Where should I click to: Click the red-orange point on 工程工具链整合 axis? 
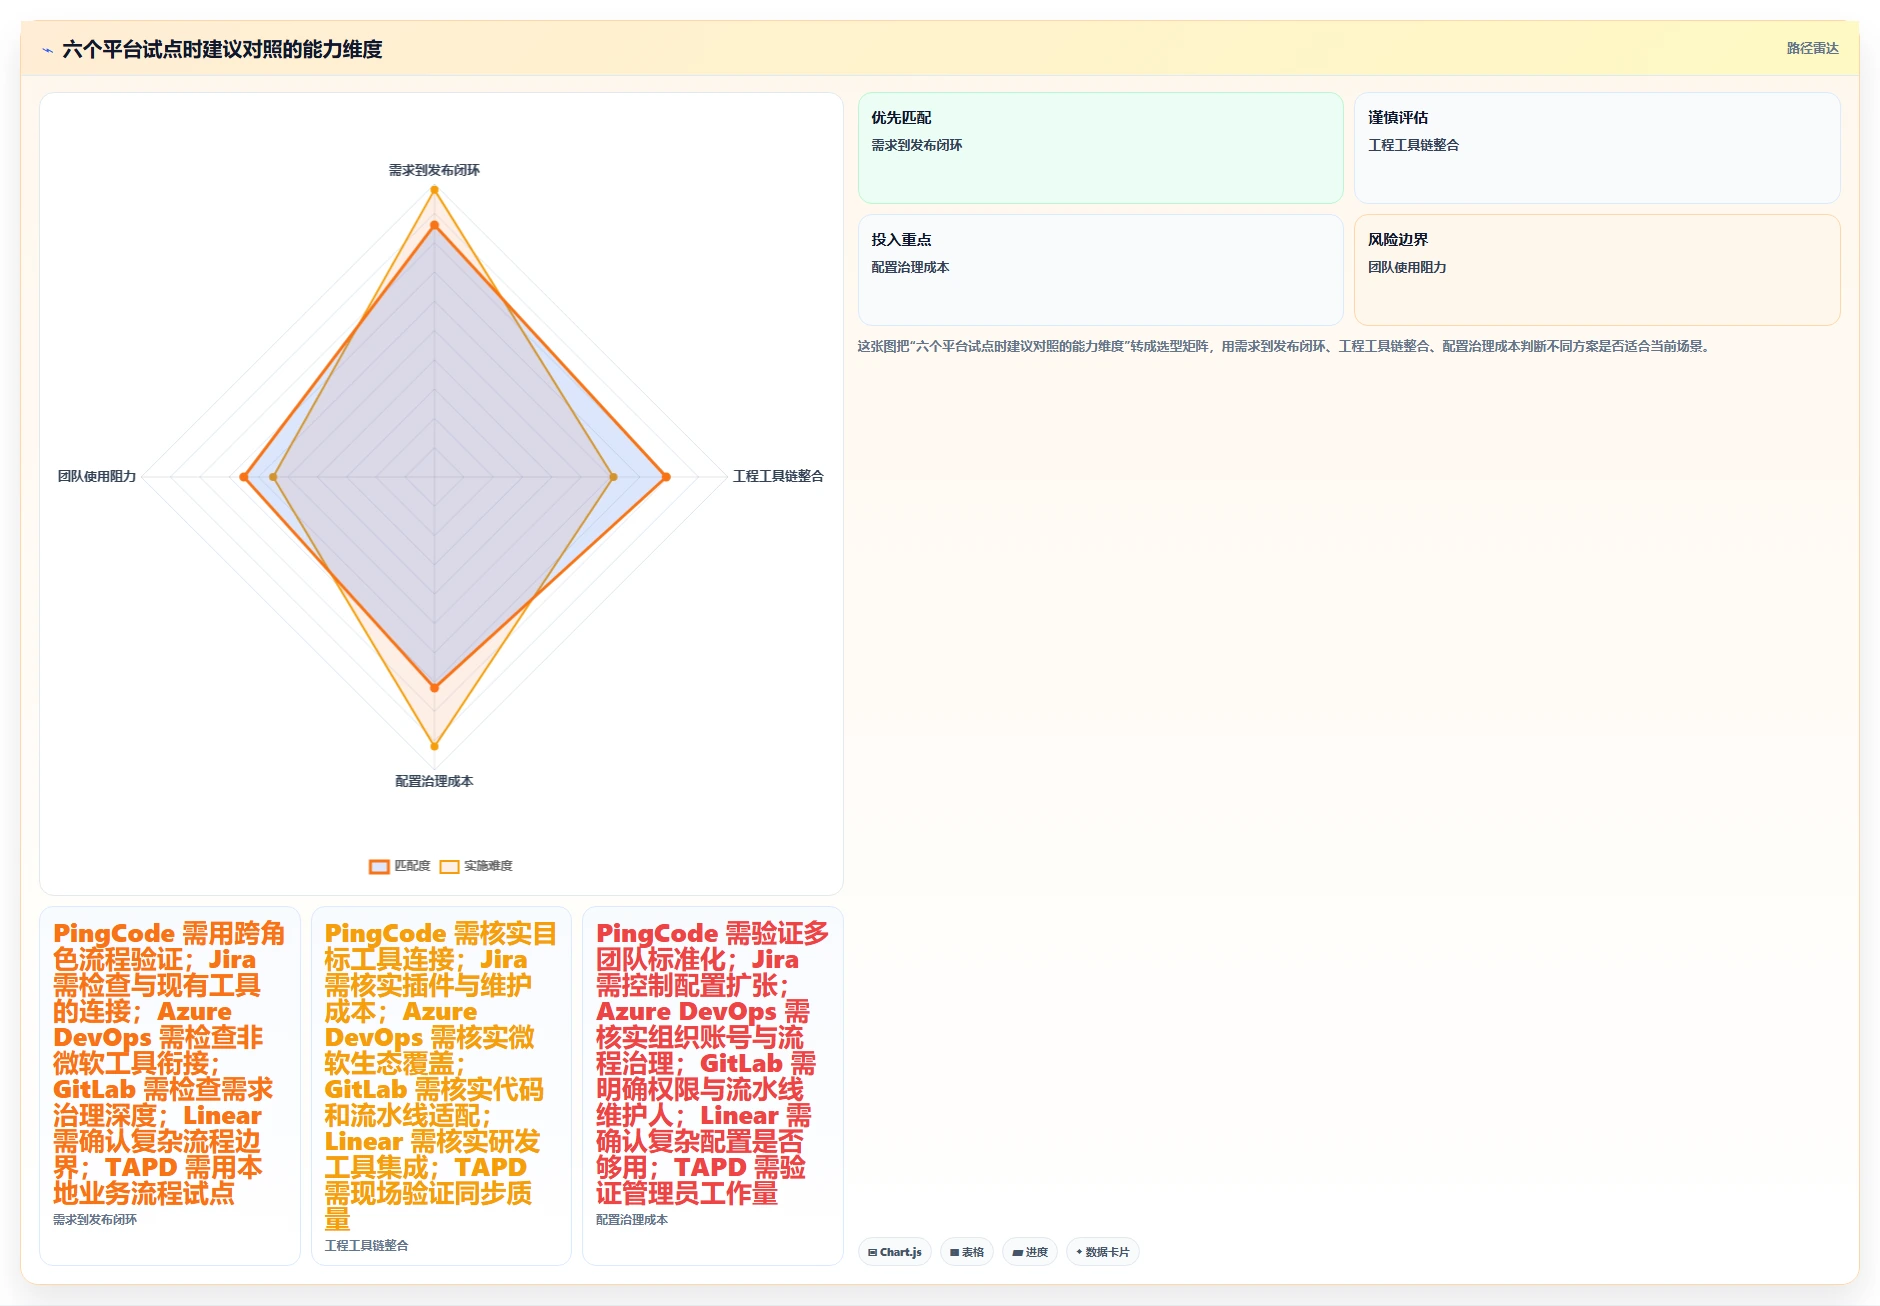click(x=666, y=477)
